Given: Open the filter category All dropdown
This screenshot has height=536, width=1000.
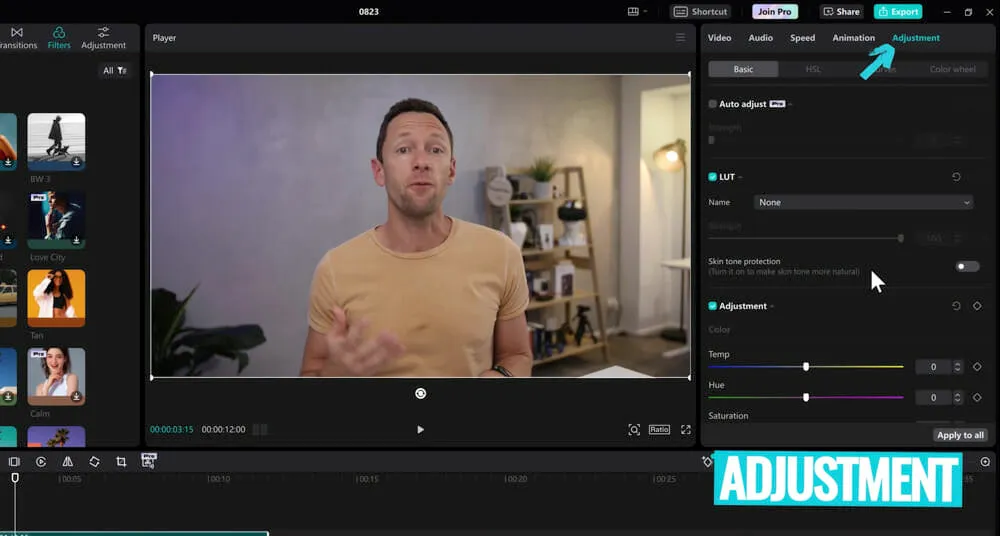Looking at the screenshot, I should coord(115,71).
